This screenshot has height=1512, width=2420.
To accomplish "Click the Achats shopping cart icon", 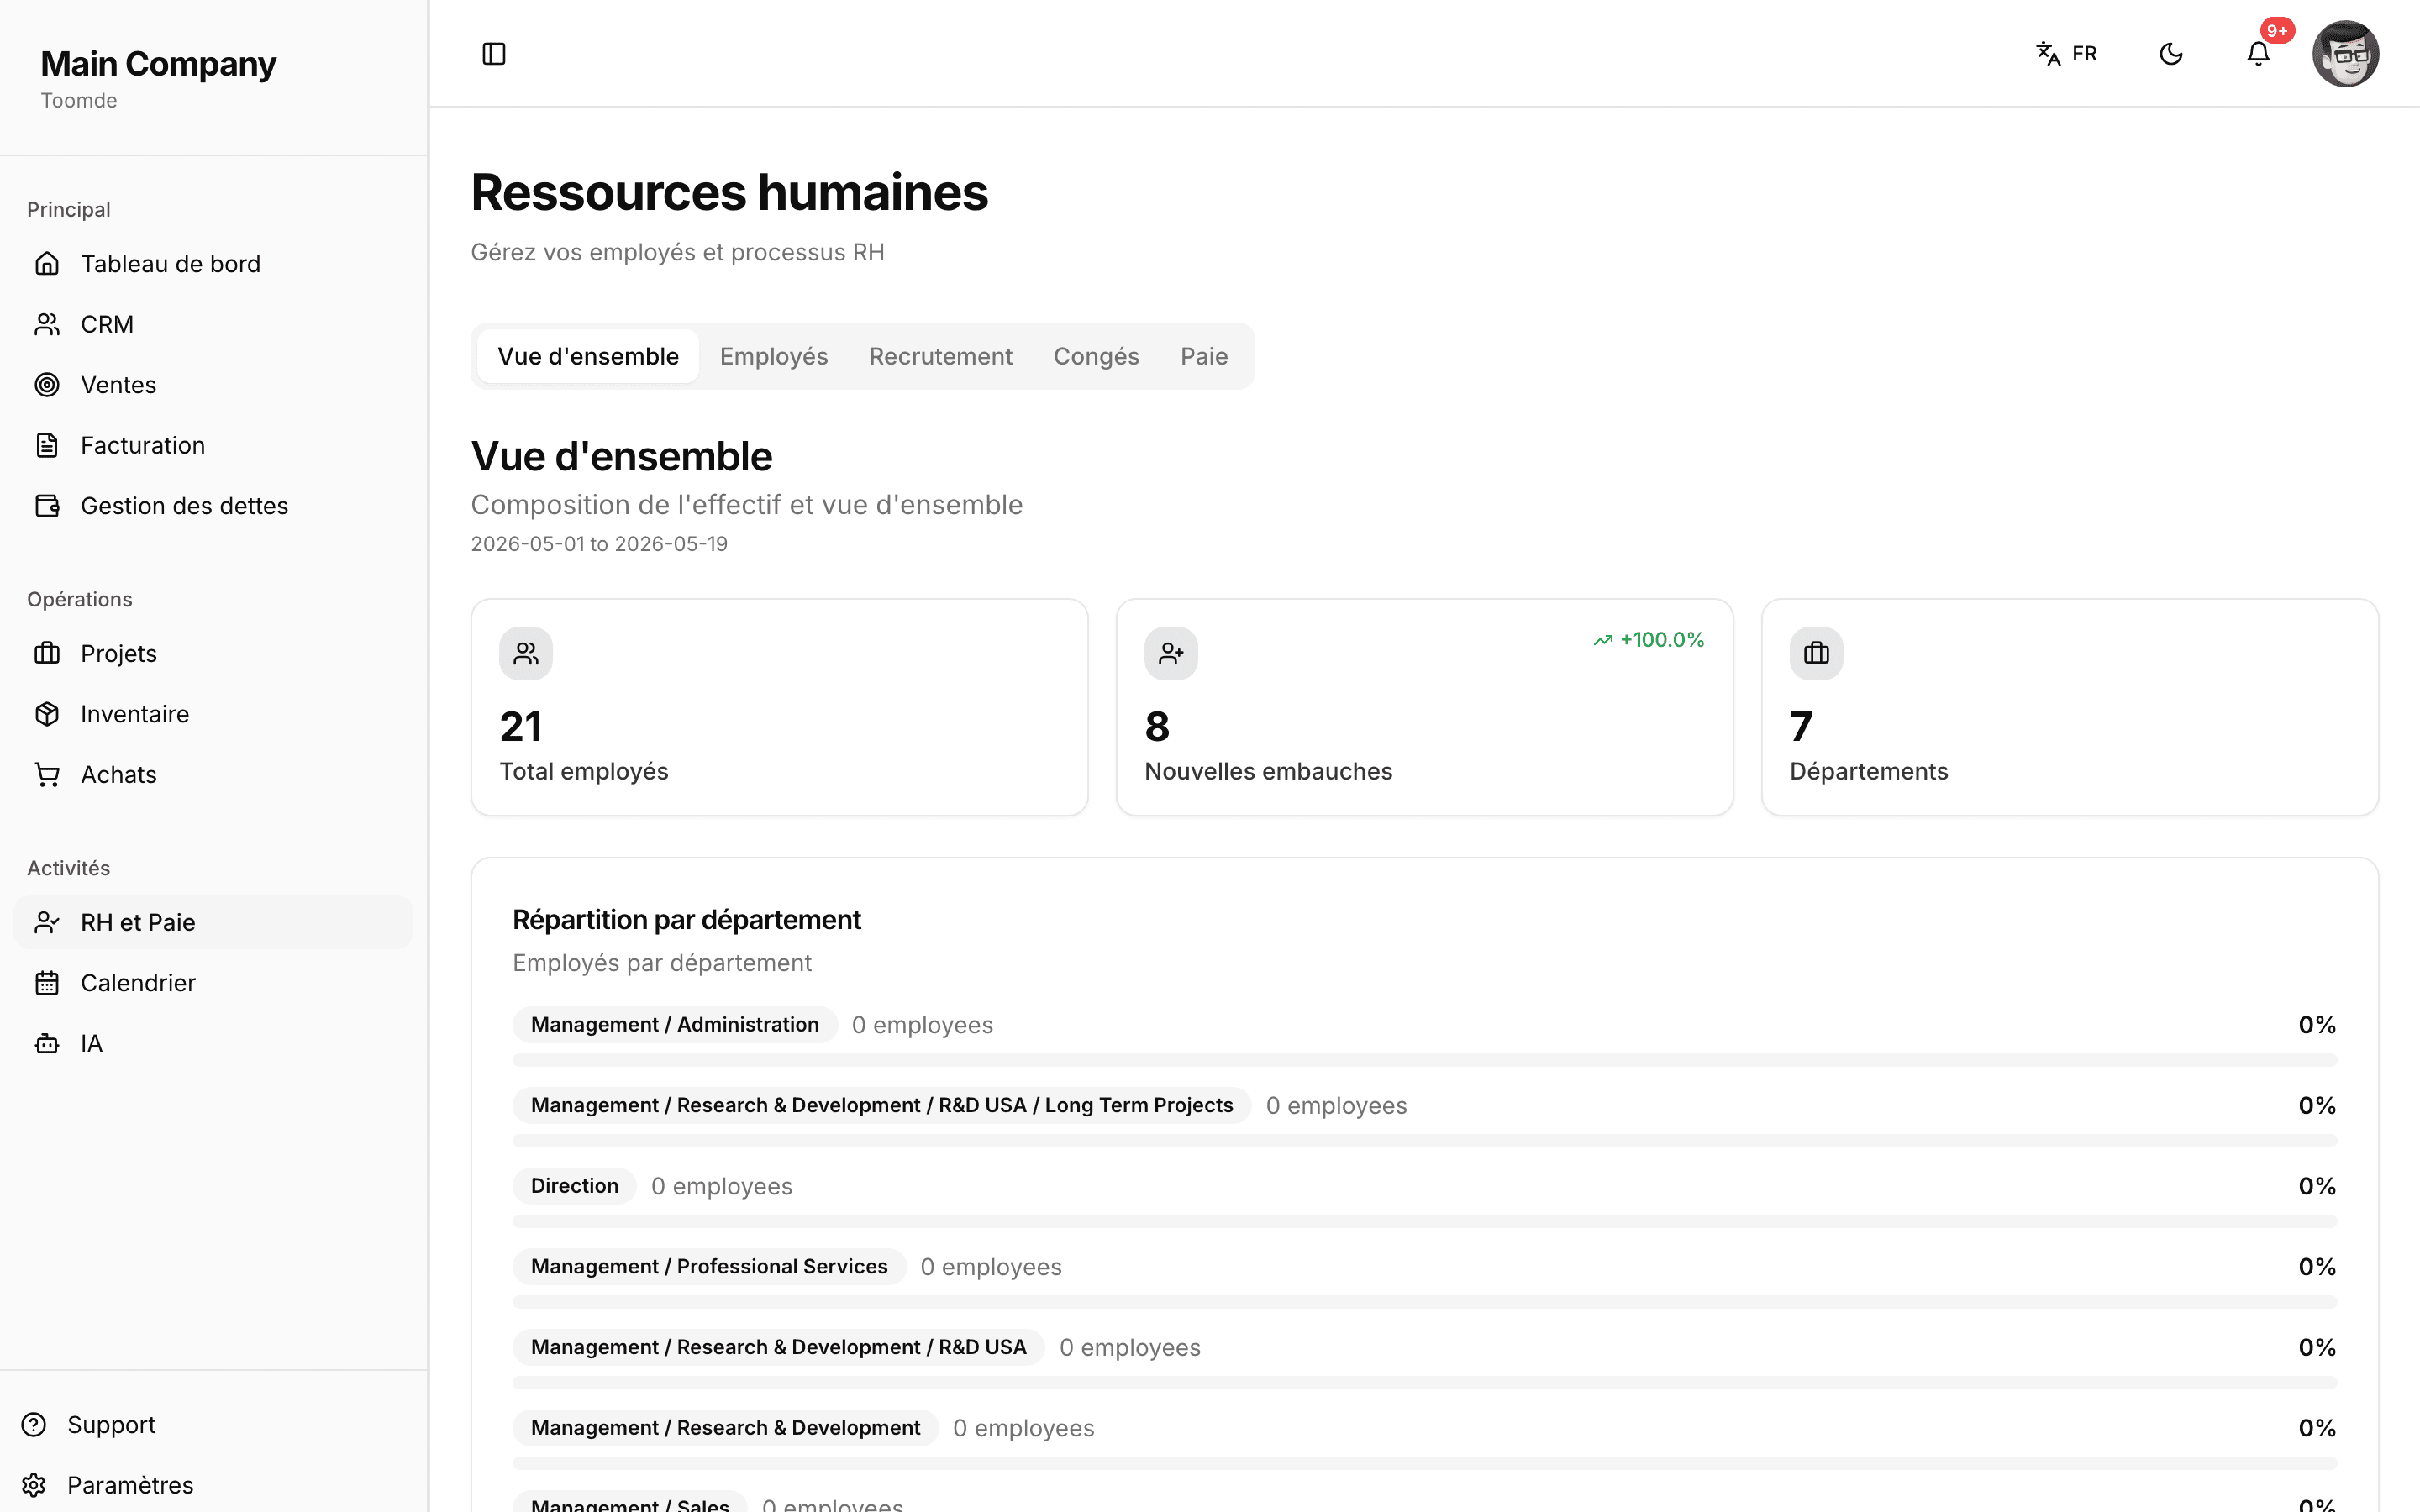I will click(x=47, y=775).
